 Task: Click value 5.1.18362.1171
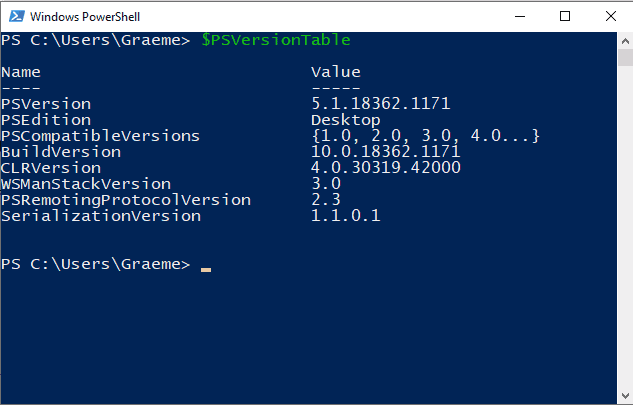coord(381,104)
